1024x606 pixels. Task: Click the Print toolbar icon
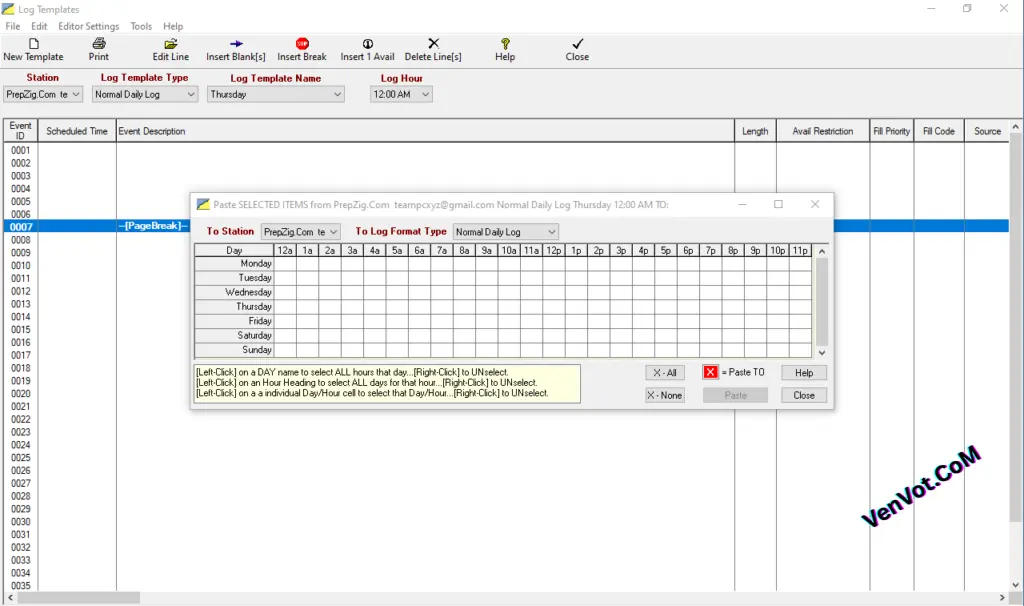[x=99, y=44]
